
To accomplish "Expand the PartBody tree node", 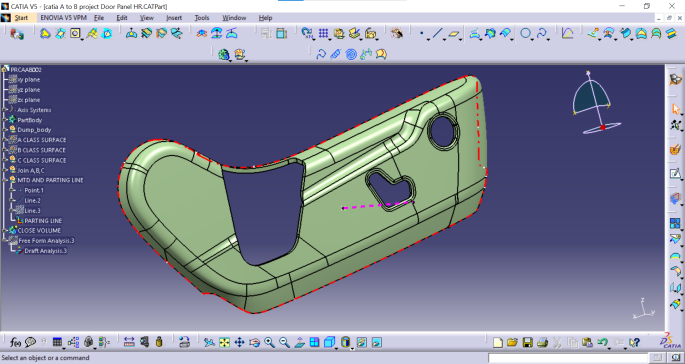I will pyautogui.click(x=4, y=120).
